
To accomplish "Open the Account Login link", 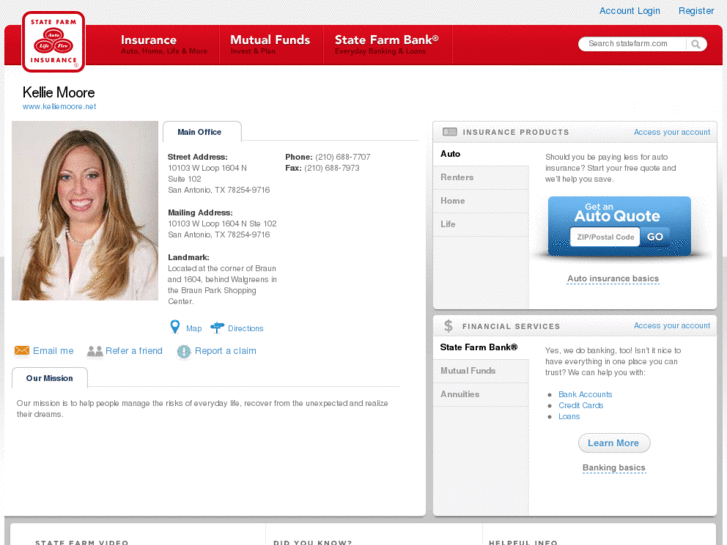I will pyautogui.click(x=630, y=11).
